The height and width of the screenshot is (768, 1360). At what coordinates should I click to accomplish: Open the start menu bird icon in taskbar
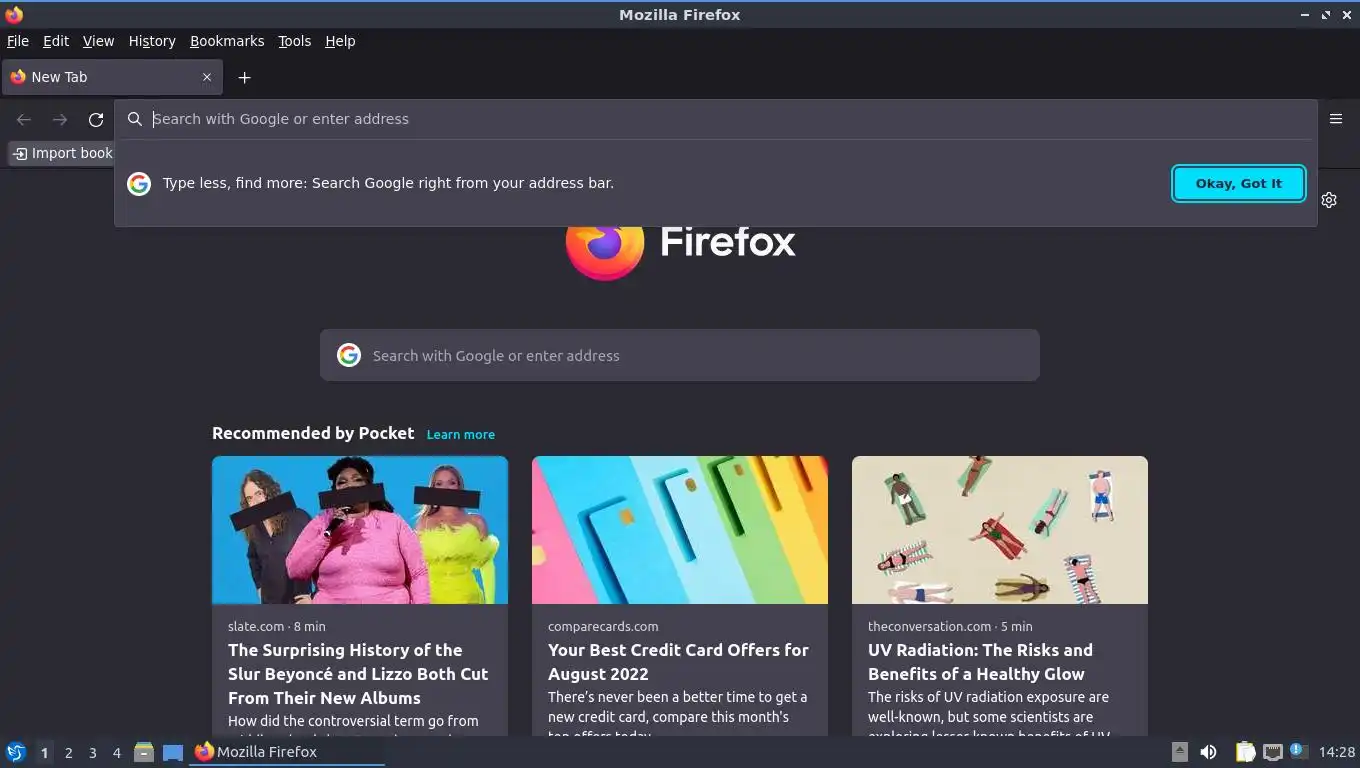pyautogui.click(x=16, y=752)
